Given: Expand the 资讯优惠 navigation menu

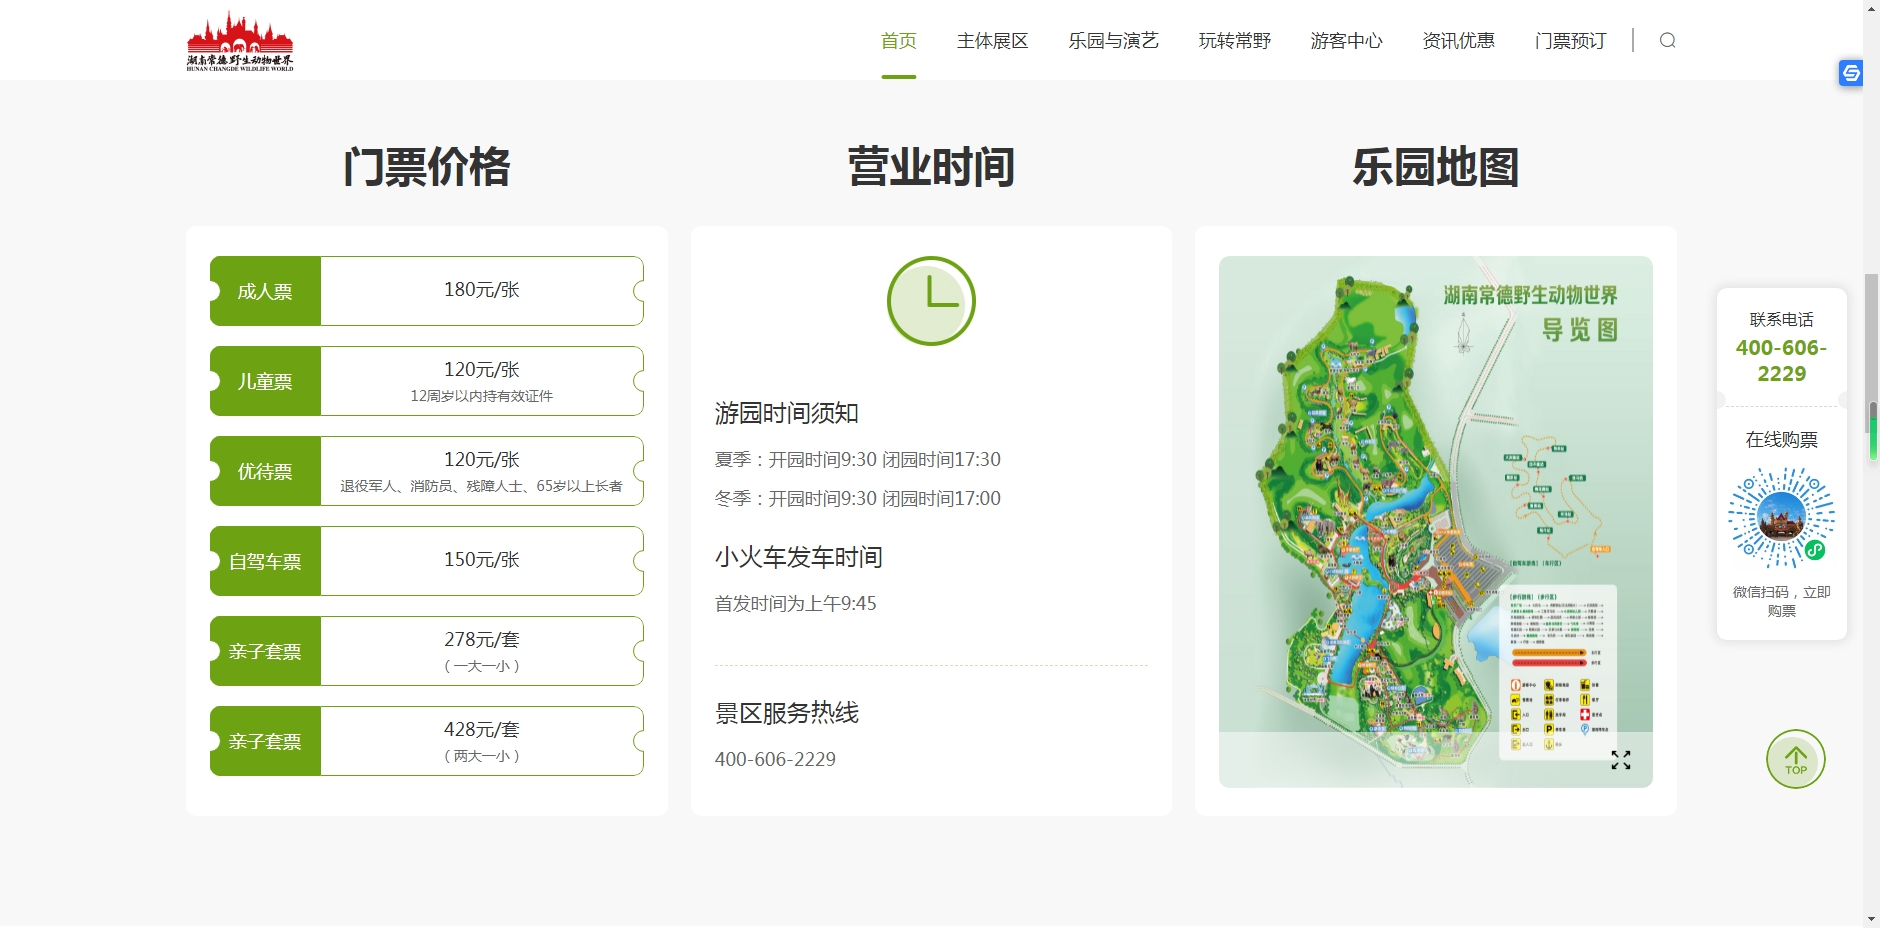Looking at the screenshot, I should pos(1458,41).
